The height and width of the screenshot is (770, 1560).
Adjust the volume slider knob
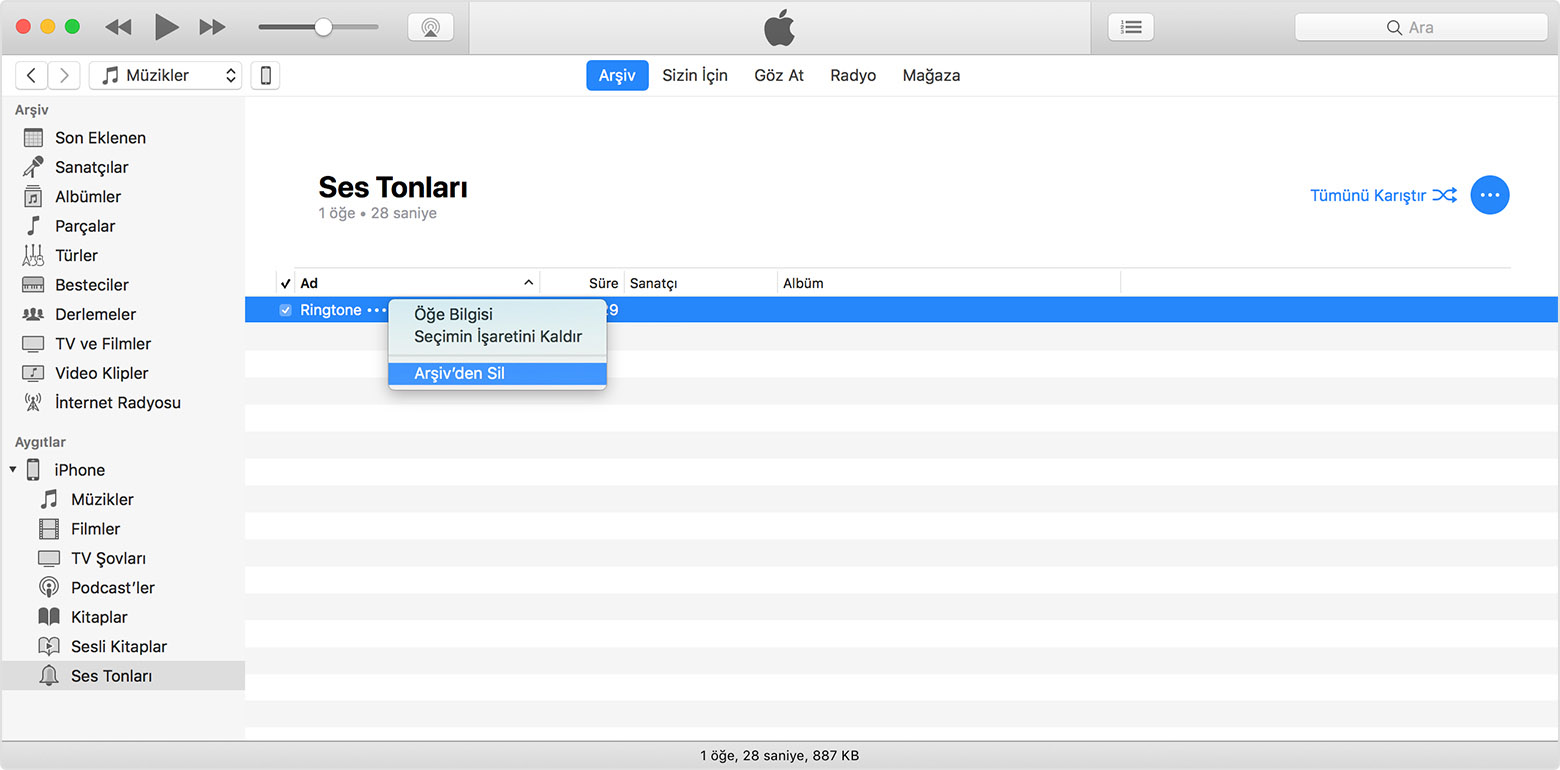pyautogui.click(x=323, y=27)
